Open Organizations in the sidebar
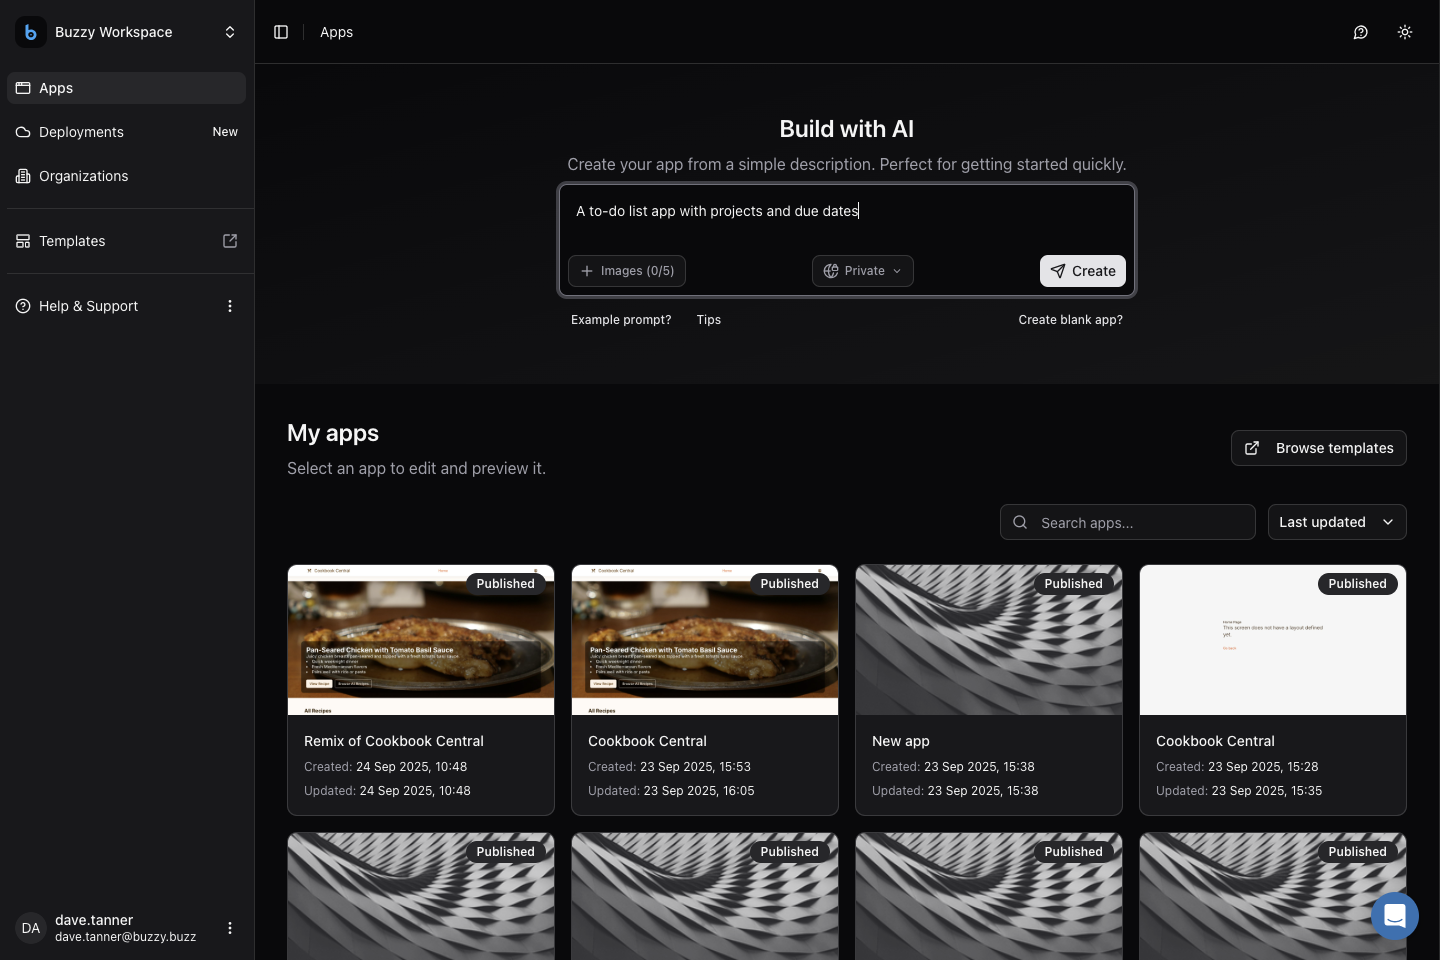The height and width of the screenshot is (960, 1440). coord(83,176)
